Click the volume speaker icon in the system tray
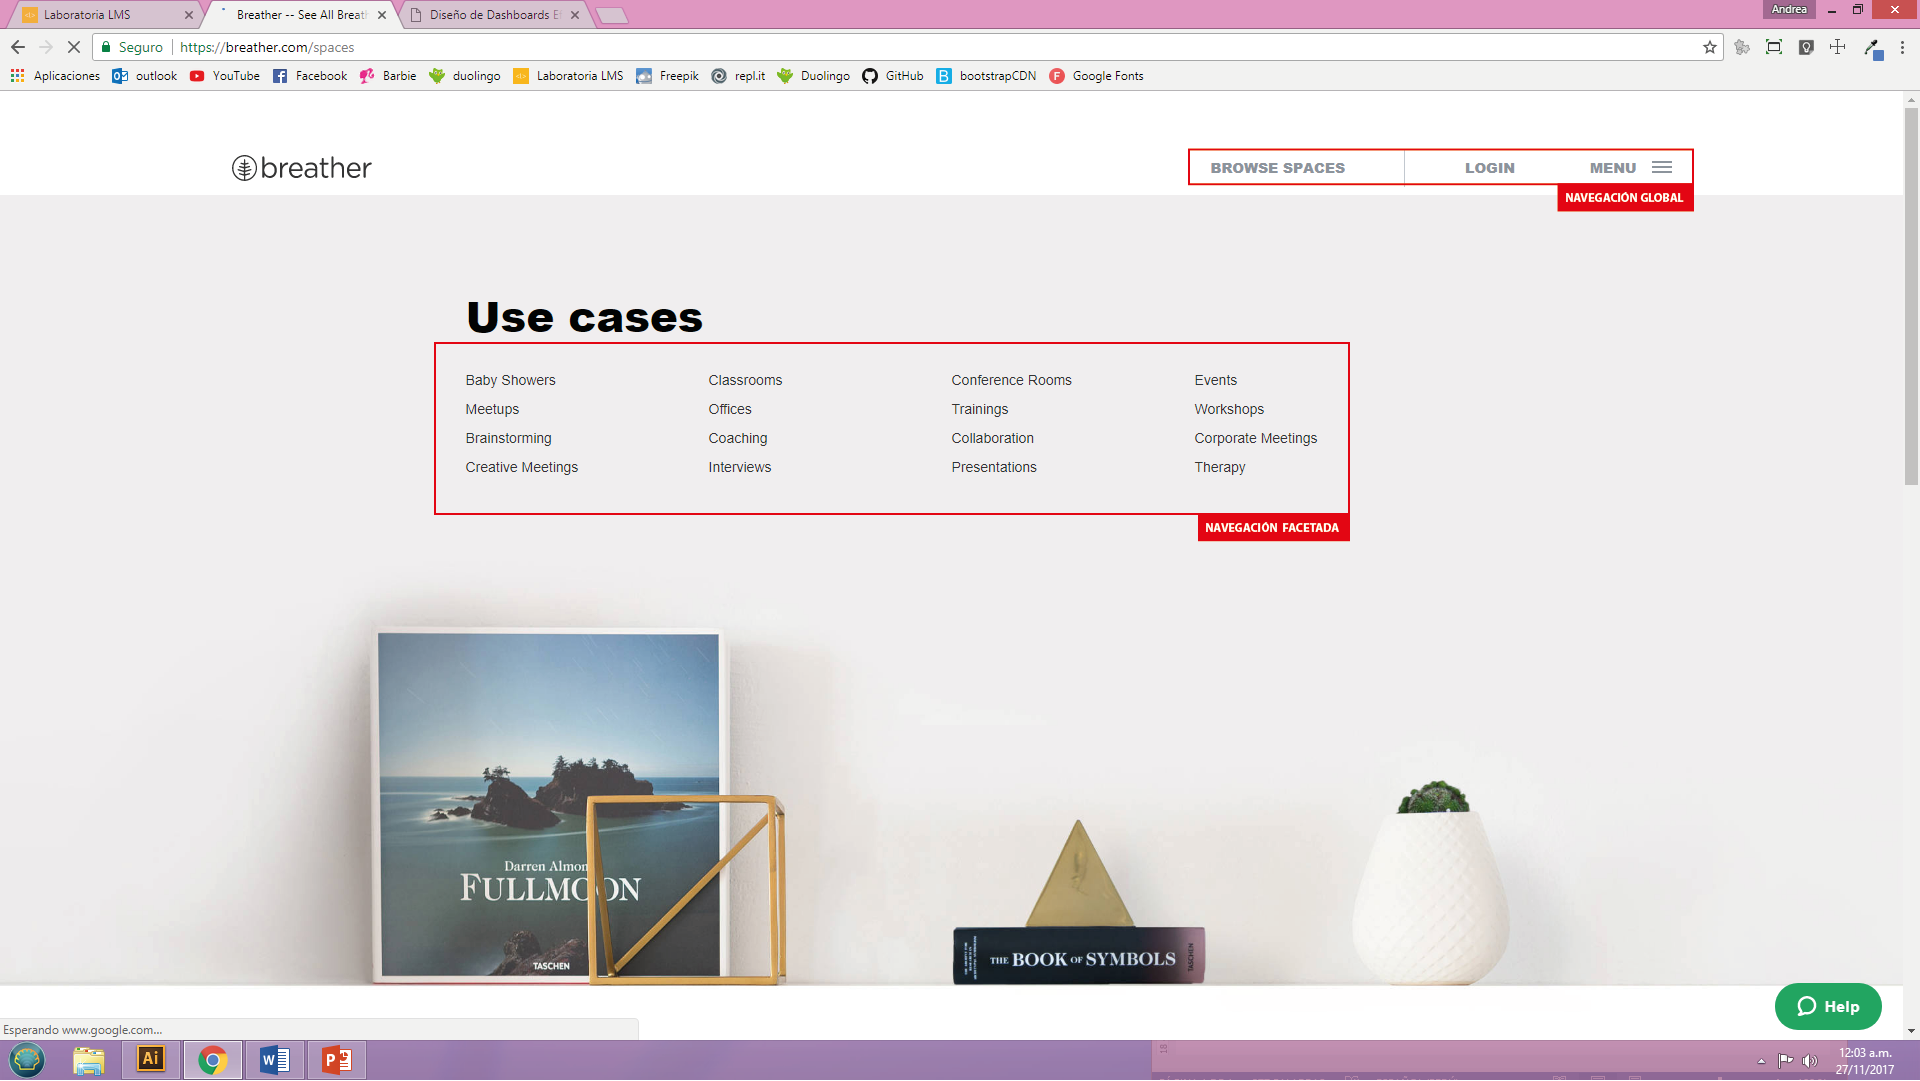Viewport: 1920px width, 1081px height. coord(1809,1061)
